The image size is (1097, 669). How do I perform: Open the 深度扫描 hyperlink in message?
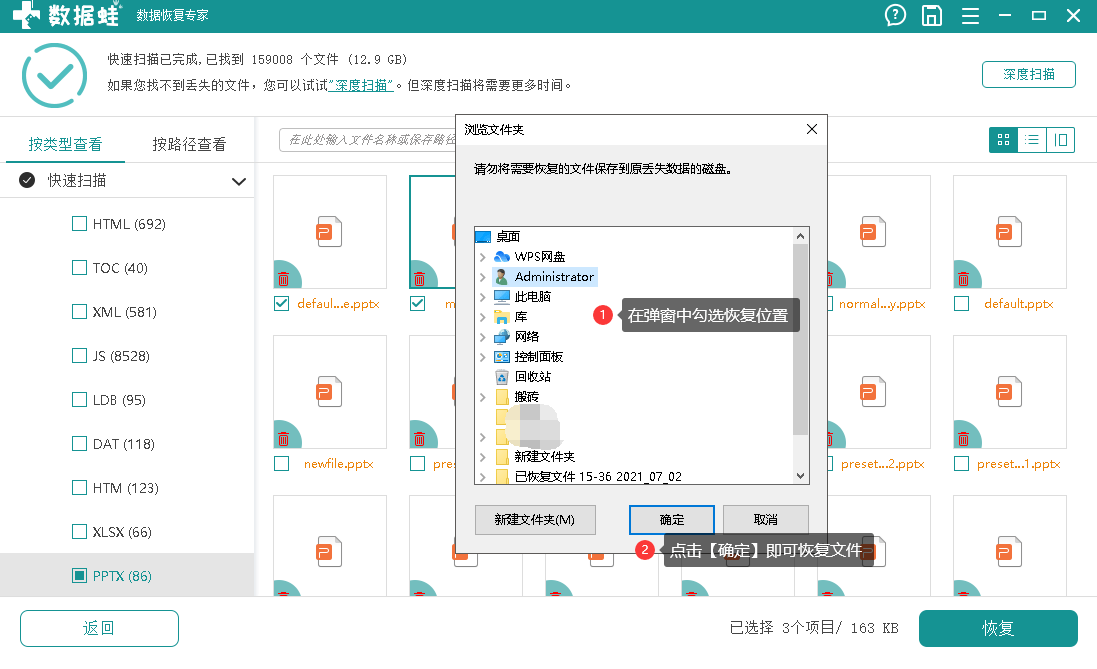(x=361, y=85)
